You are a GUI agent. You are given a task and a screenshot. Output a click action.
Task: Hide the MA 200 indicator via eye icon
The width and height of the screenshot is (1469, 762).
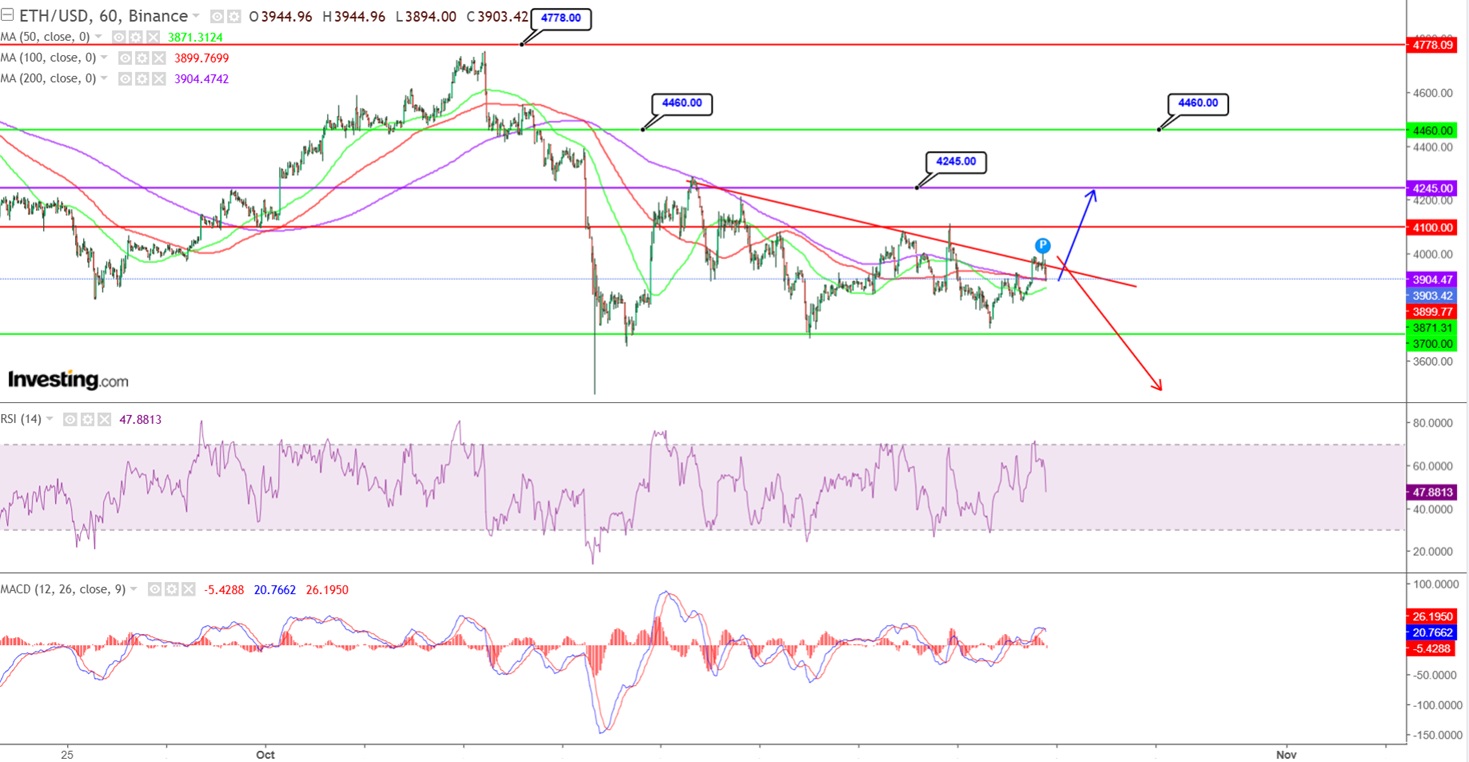(125, 78)
